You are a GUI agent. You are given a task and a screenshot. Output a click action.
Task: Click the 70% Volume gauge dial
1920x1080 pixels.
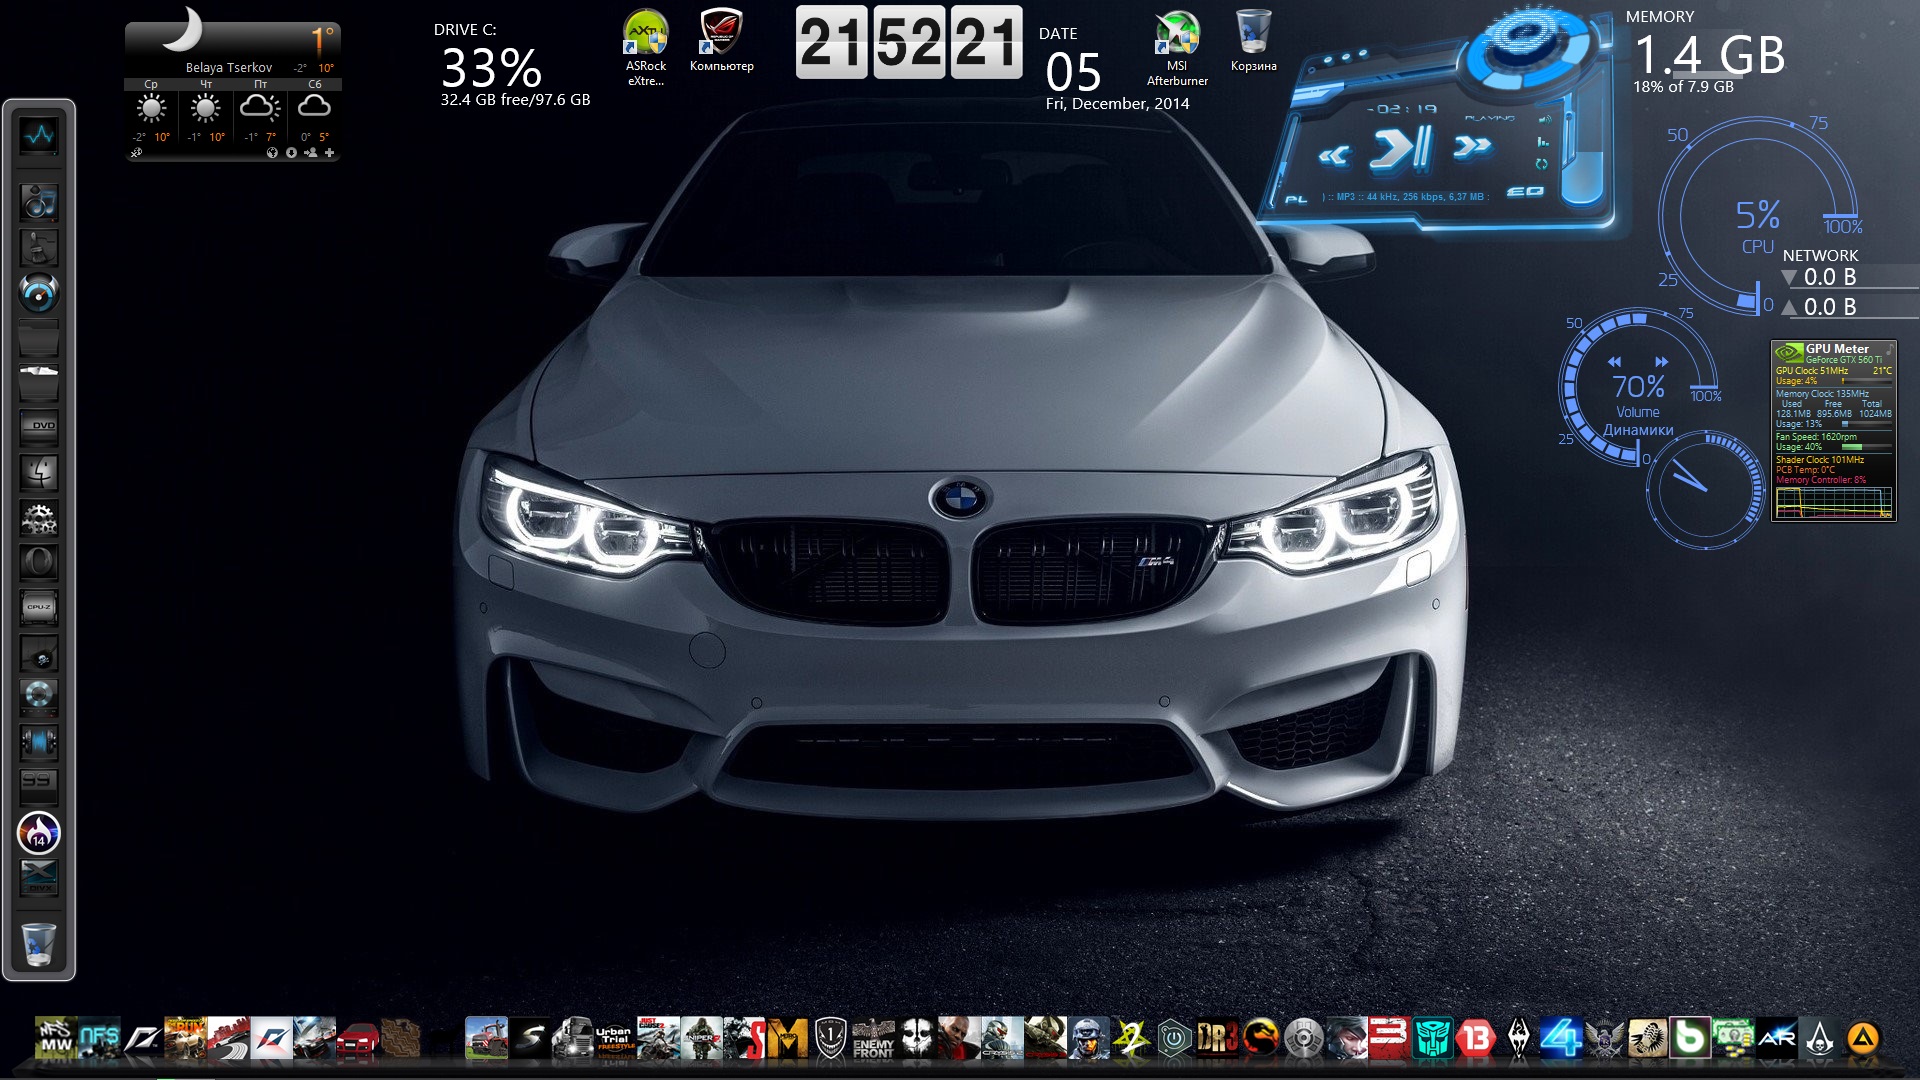(x=1638, y=386)
